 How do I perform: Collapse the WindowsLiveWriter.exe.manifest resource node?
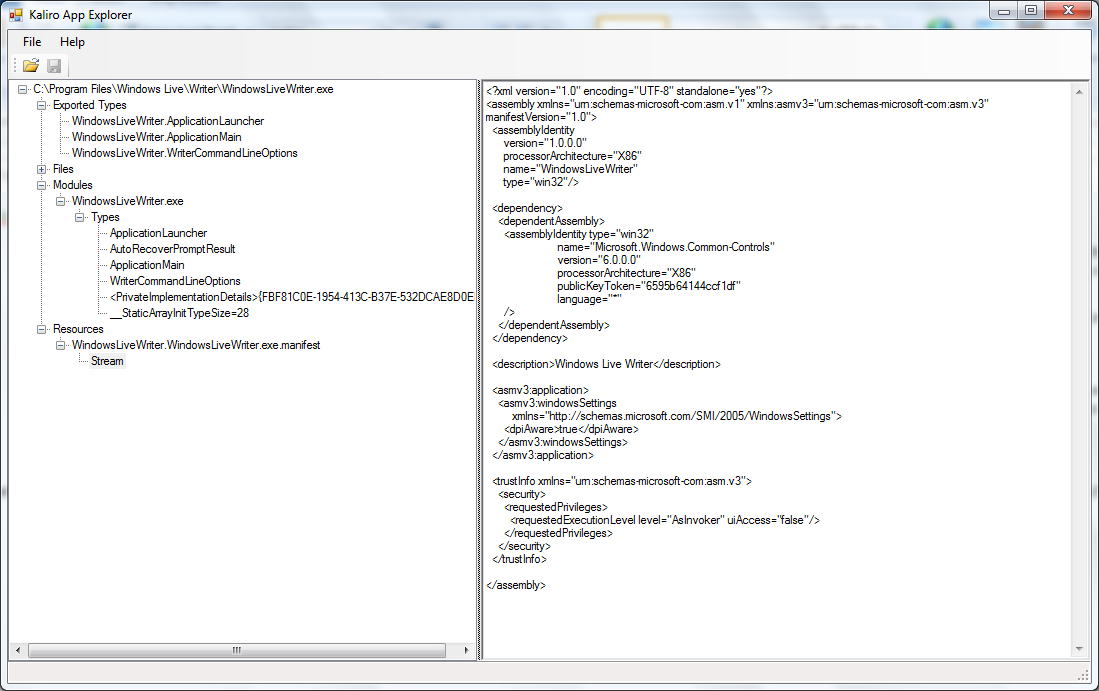60,345
